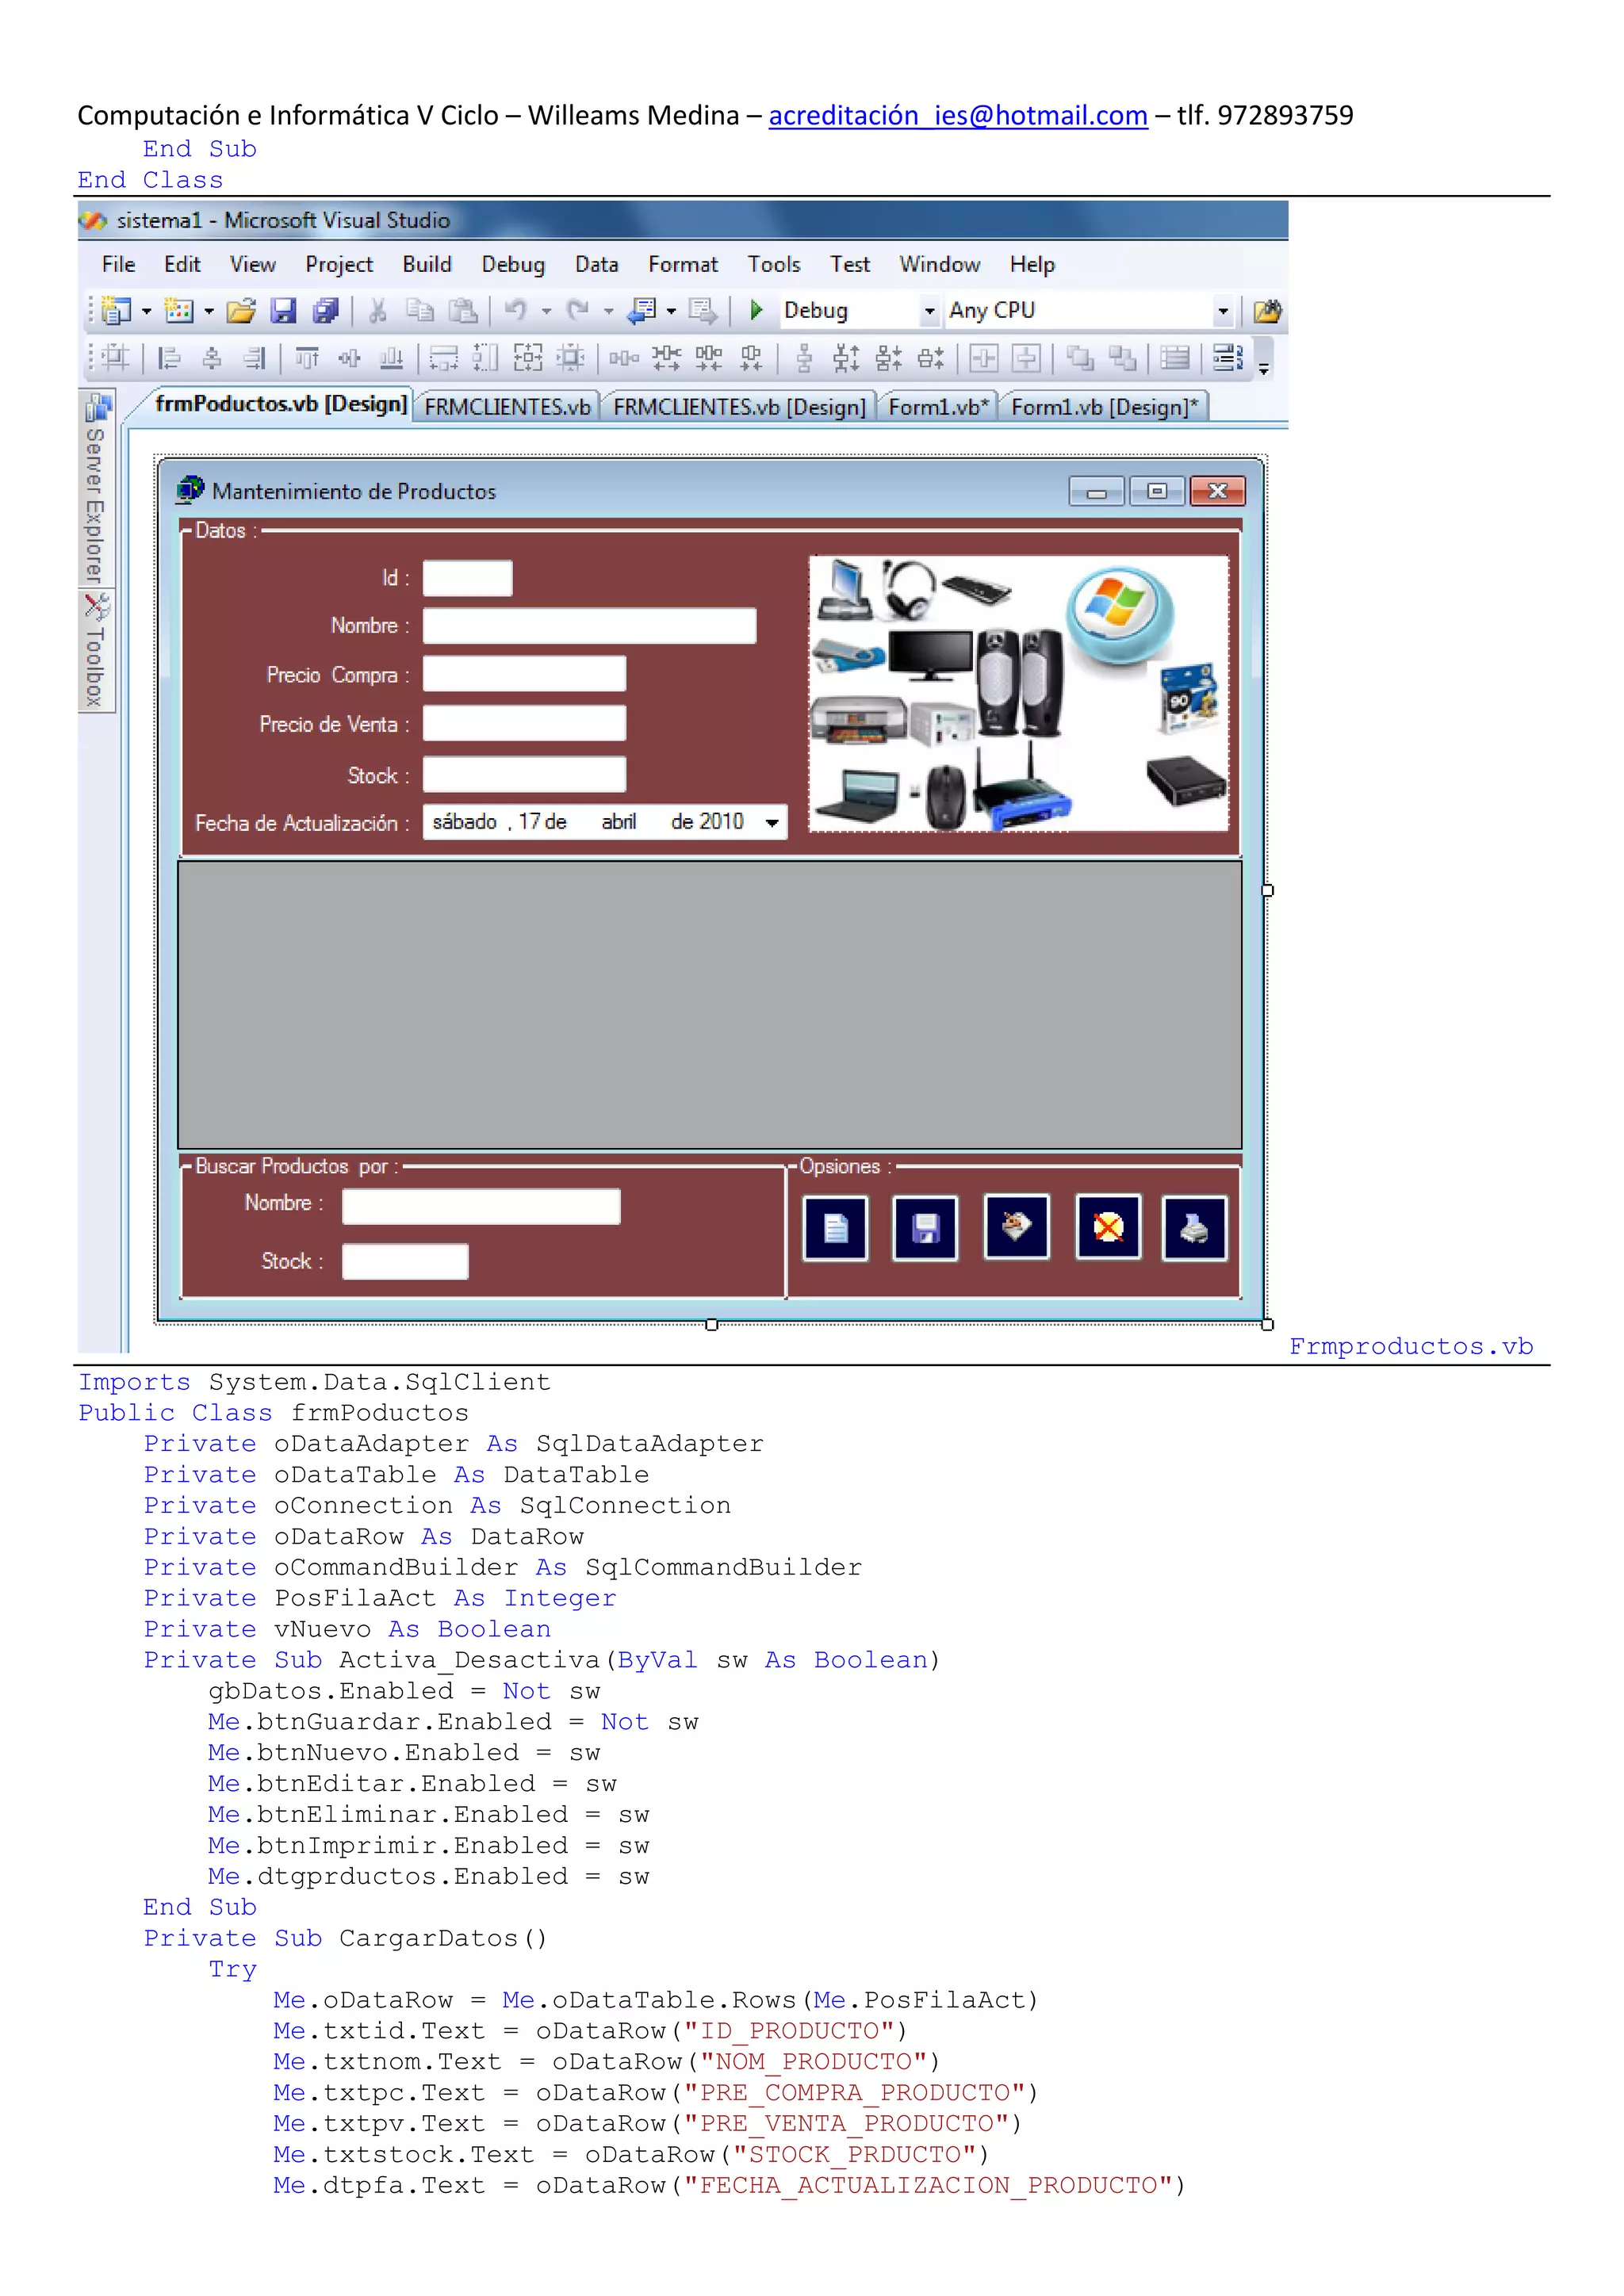Viewport: 1624px width, 2296px height.
Task: Open the Redo history dropdown arrow
Action: pos(608,311)
